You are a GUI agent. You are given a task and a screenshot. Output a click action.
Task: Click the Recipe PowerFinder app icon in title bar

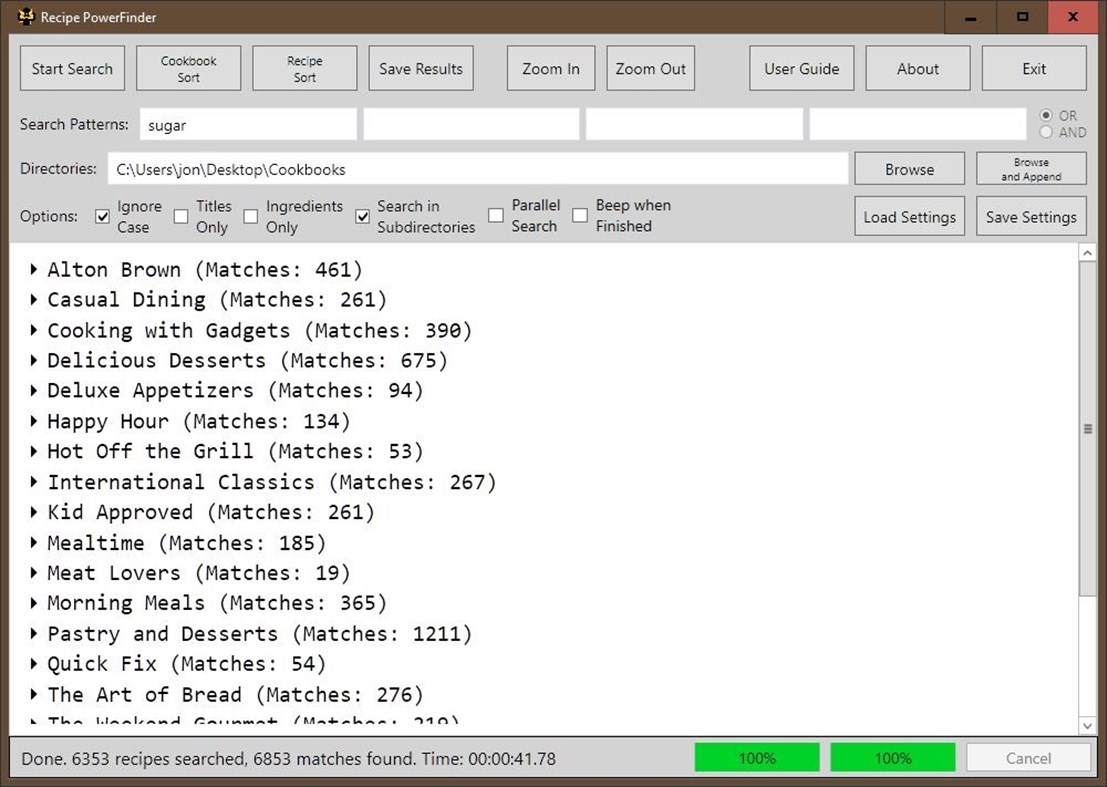[x=24, y=17]
